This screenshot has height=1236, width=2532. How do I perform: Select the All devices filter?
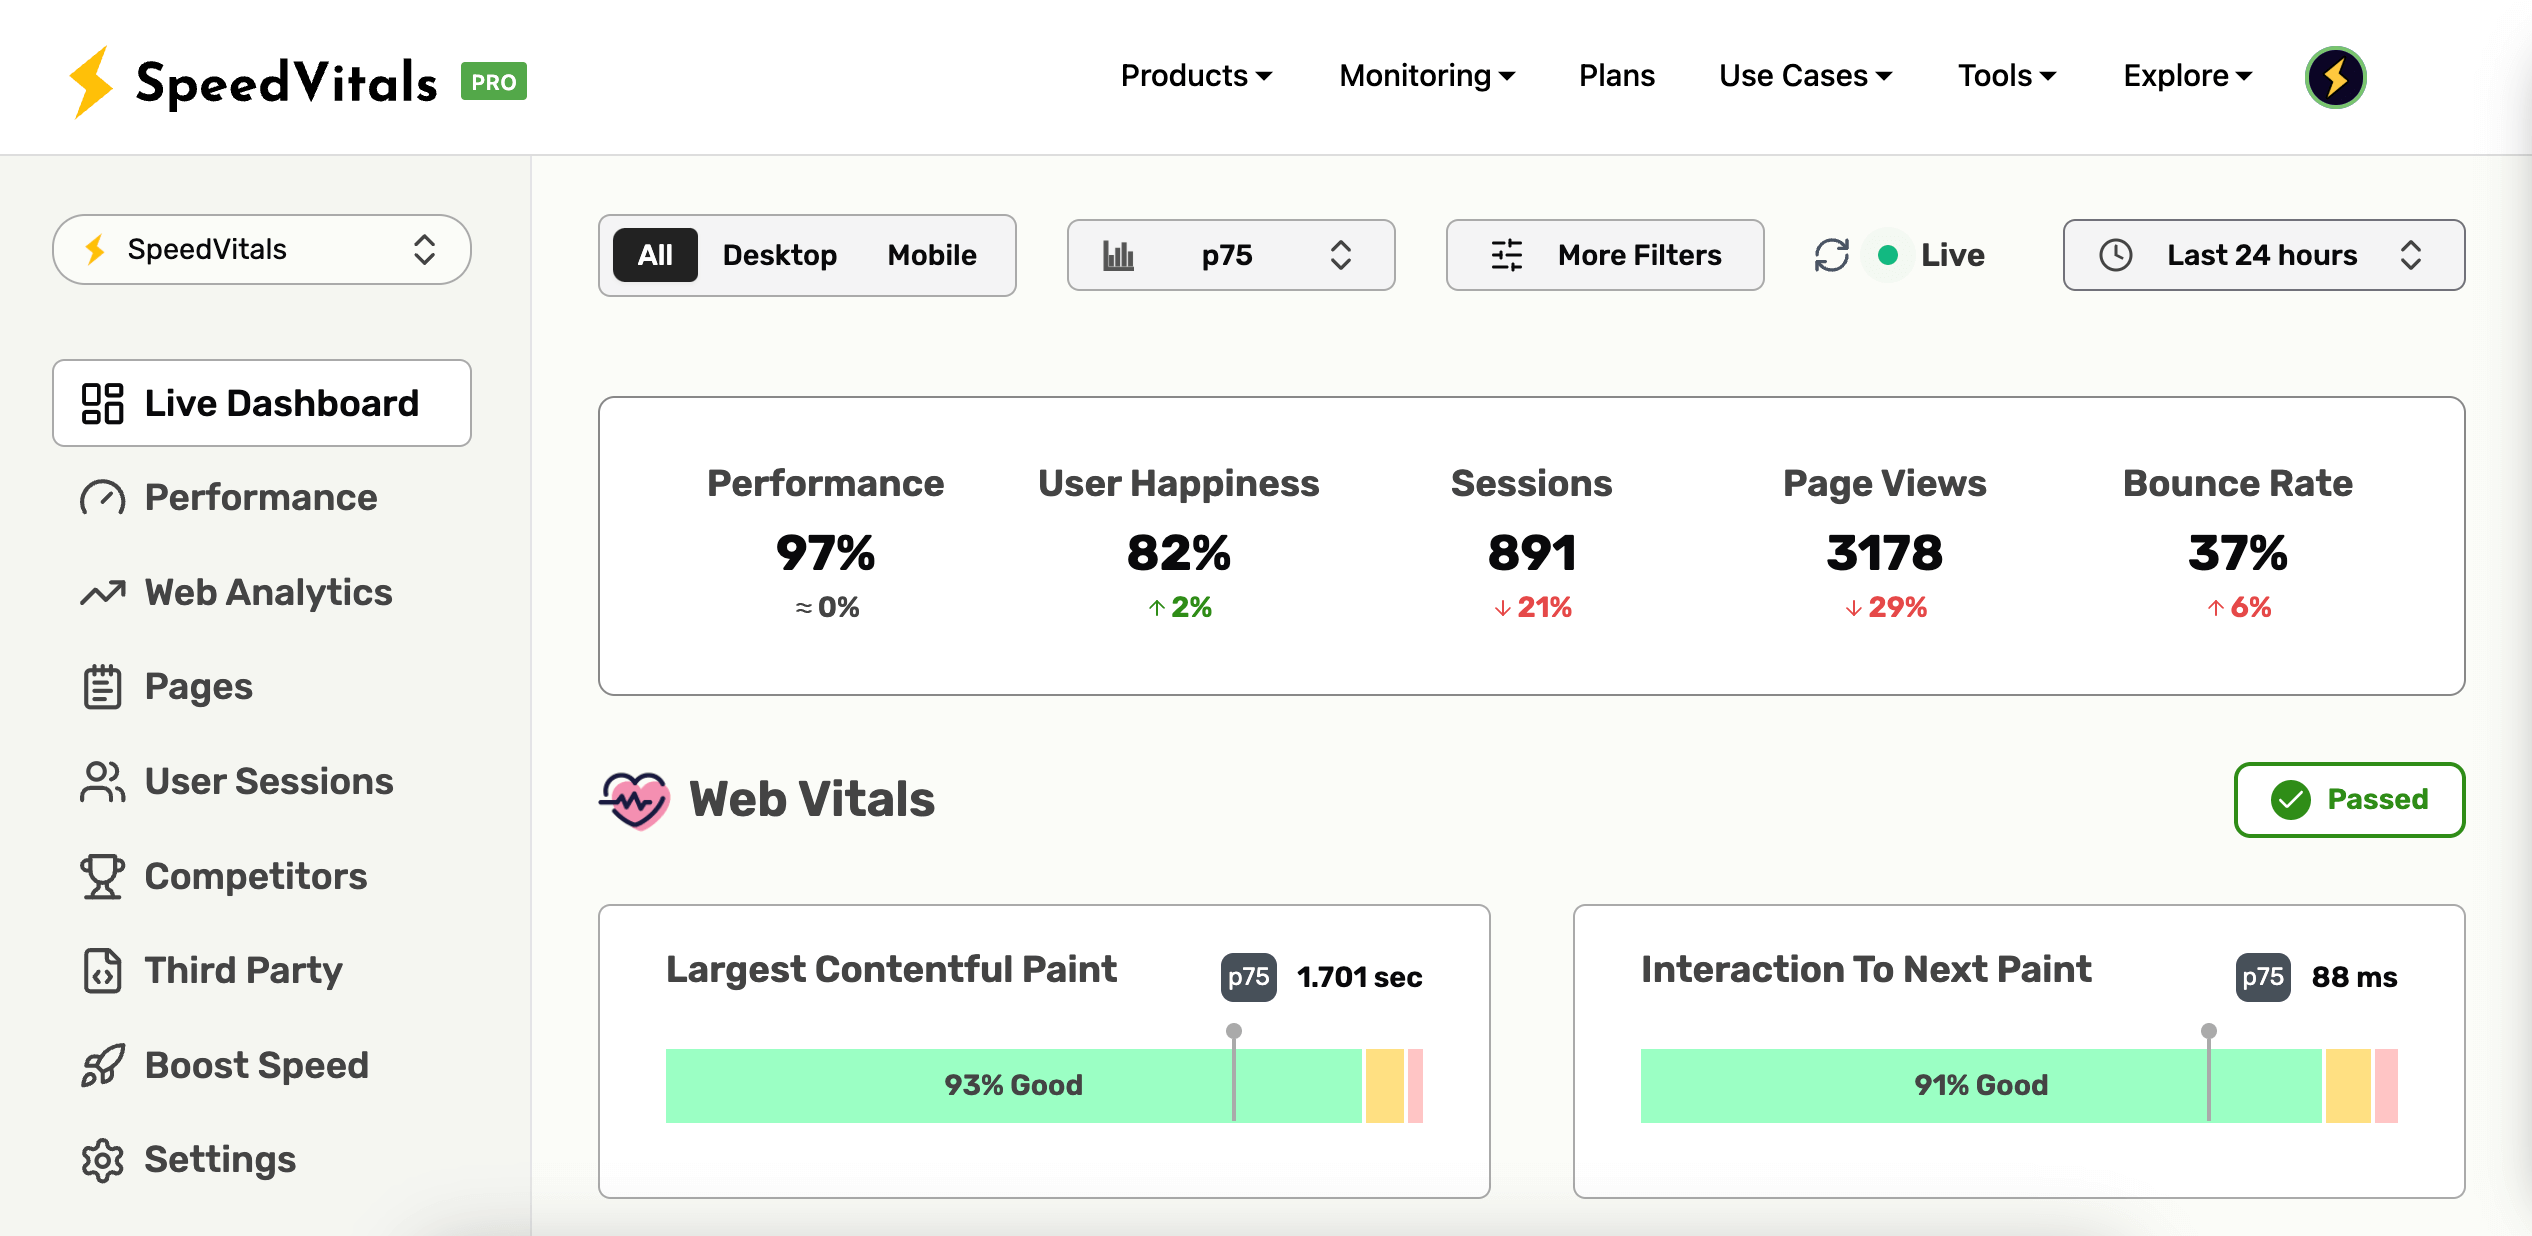coord(655,255)
